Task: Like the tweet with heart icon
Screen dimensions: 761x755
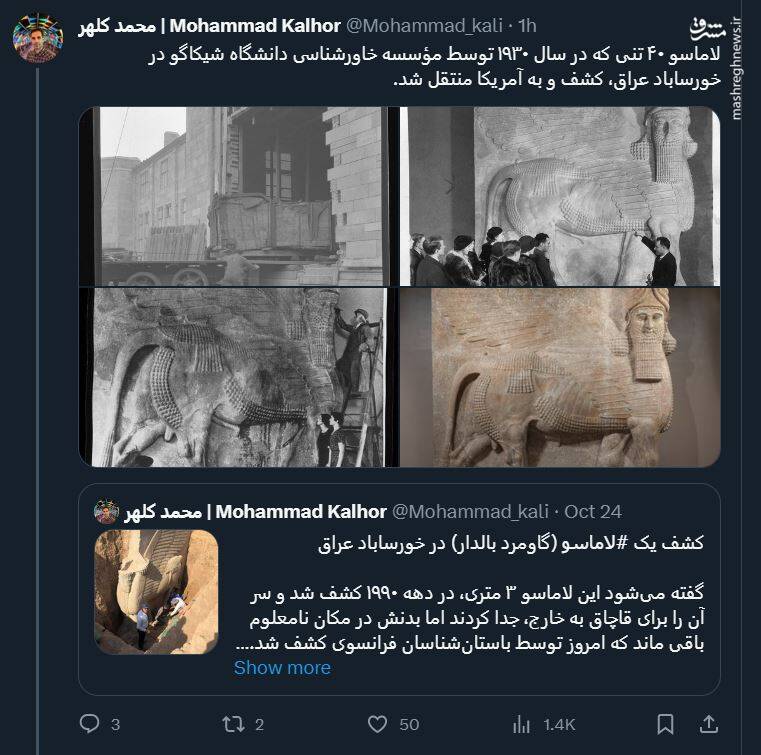Action: tap(377, 724)
